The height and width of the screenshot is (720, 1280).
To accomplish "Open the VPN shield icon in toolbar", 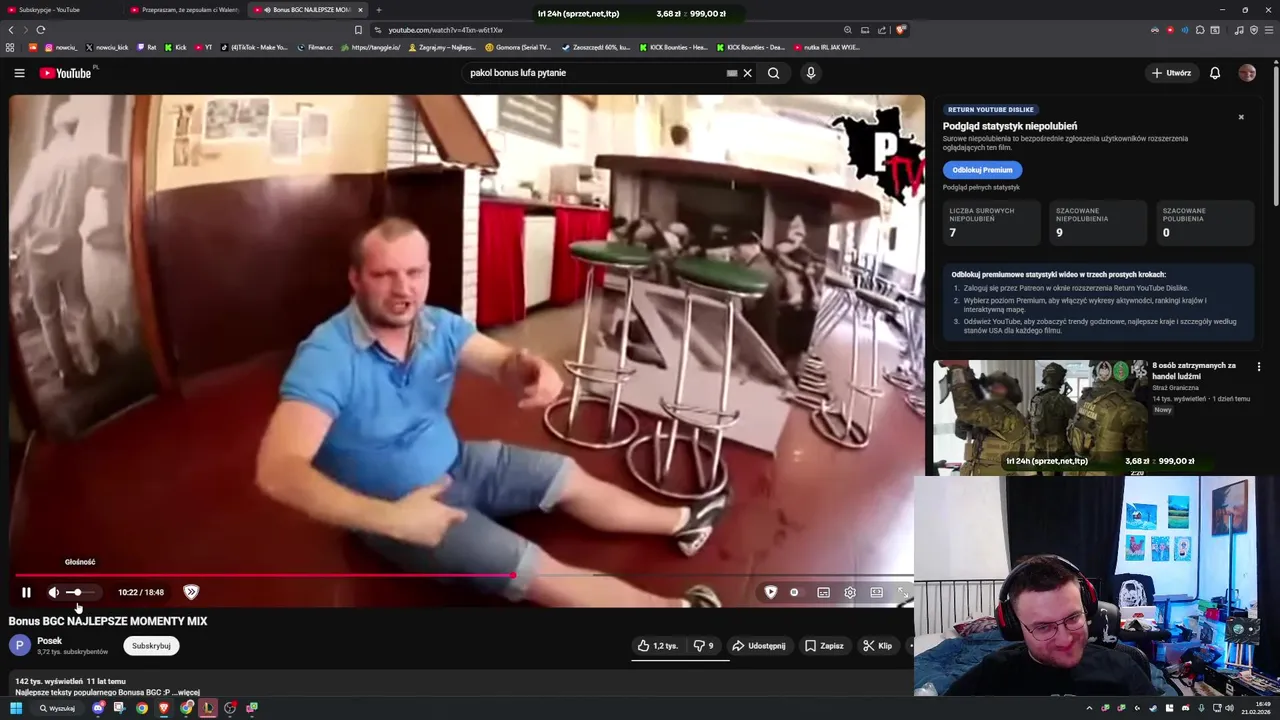I will point(1254,30).
